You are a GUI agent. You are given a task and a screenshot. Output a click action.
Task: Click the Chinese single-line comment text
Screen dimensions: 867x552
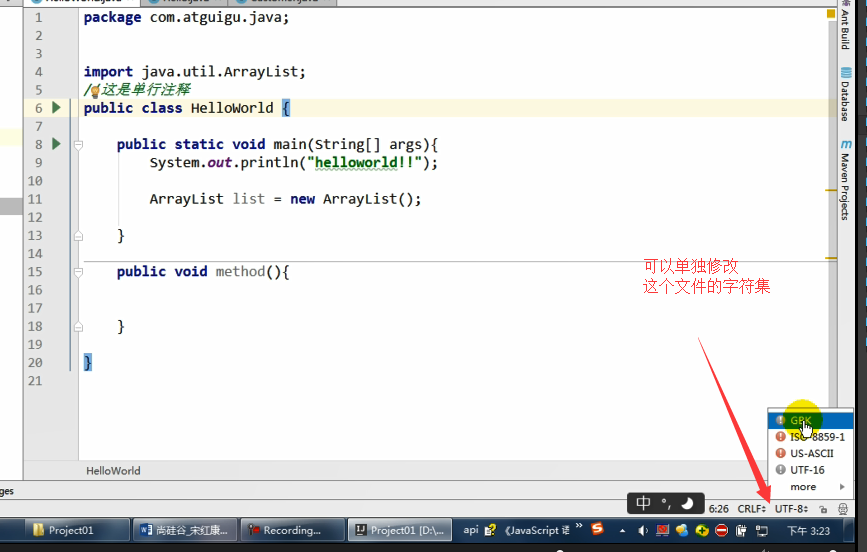[146, 90]
